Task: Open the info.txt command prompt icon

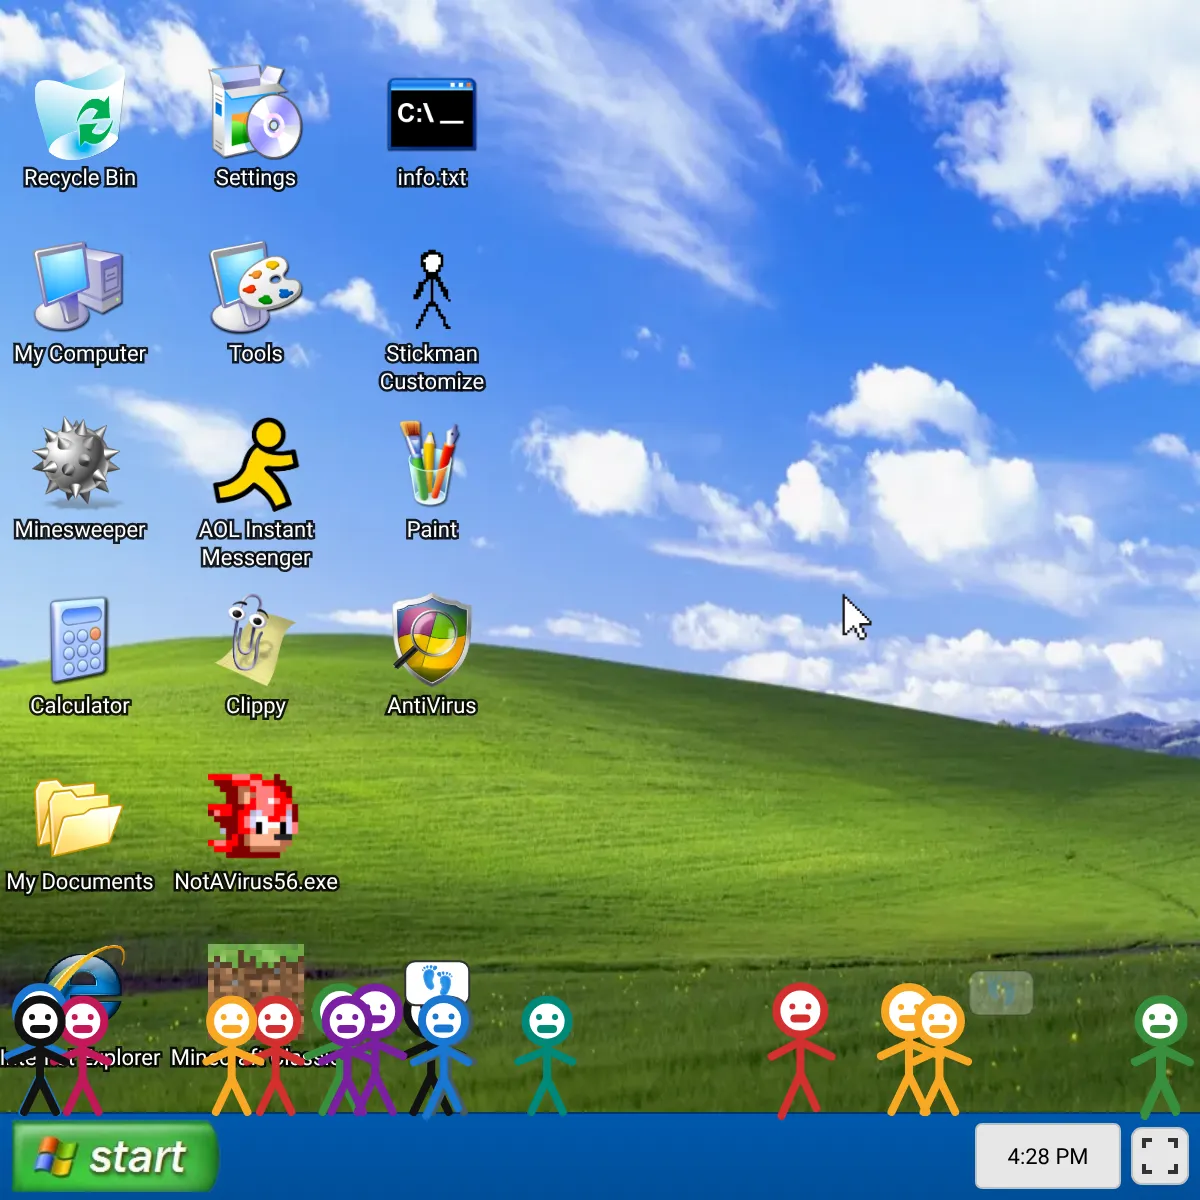Action: click(x=432, y=114)
